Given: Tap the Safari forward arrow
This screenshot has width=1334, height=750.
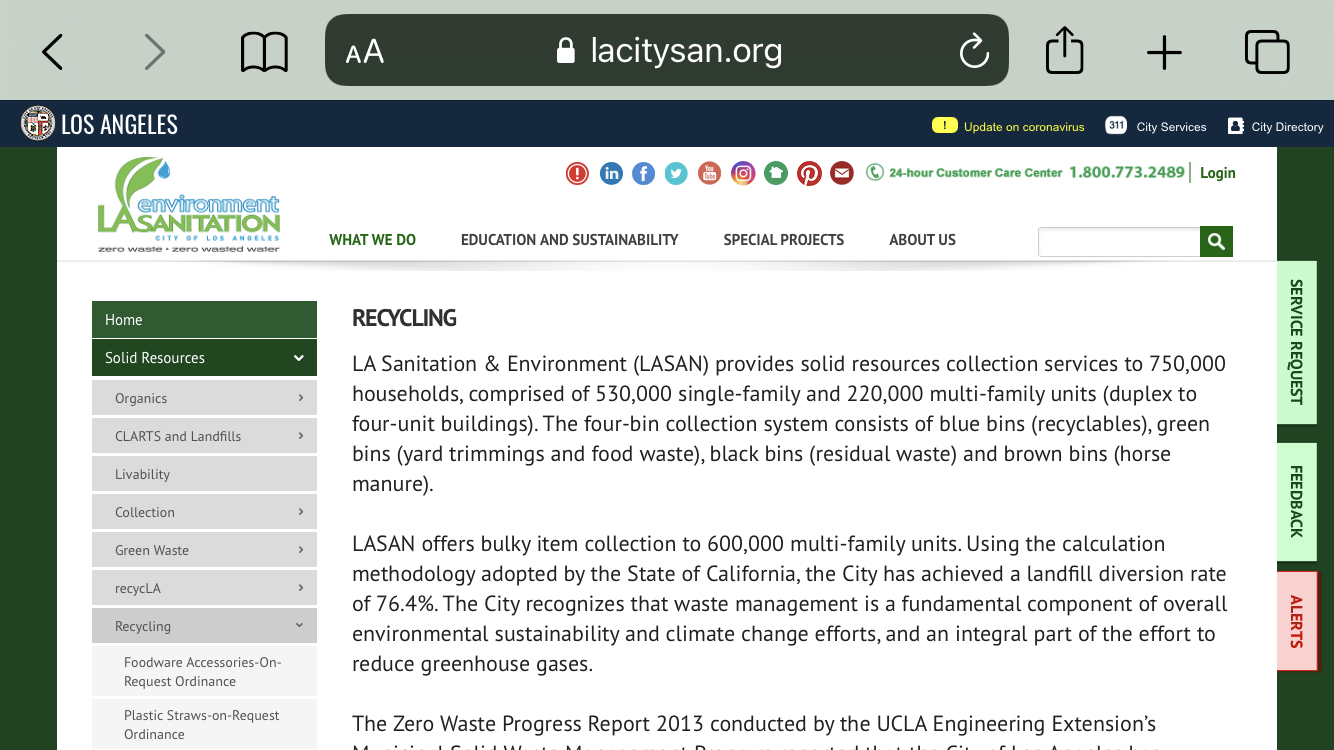Looking at the screenshot, I should 154,52.
